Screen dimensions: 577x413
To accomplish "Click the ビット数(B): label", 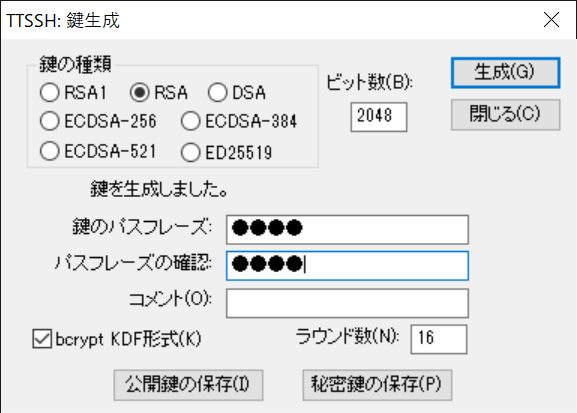I will 369,82.
